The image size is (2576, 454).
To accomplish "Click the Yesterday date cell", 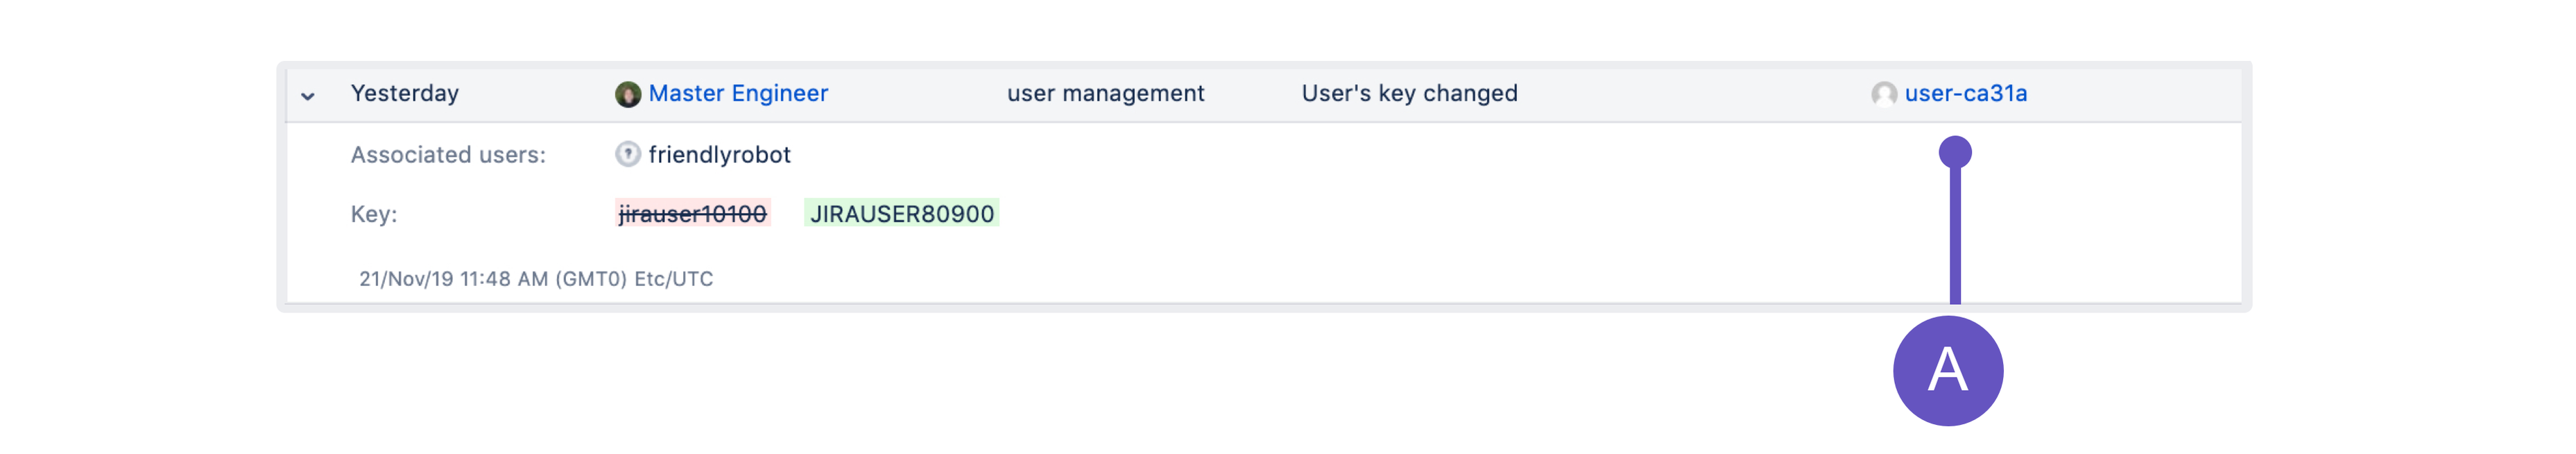I will [x=404, y=93].
